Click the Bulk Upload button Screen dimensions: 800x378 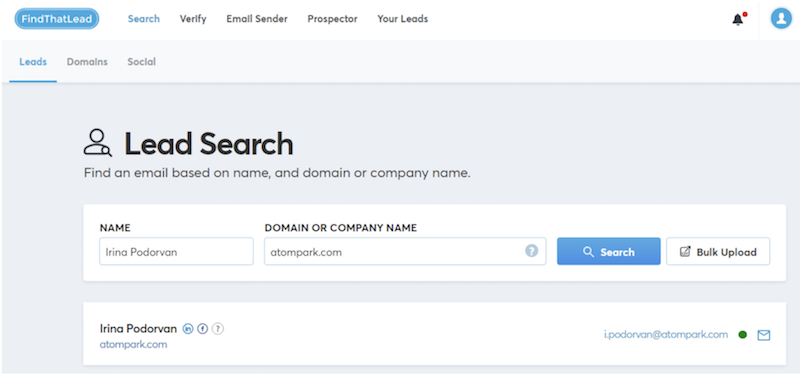718,251
